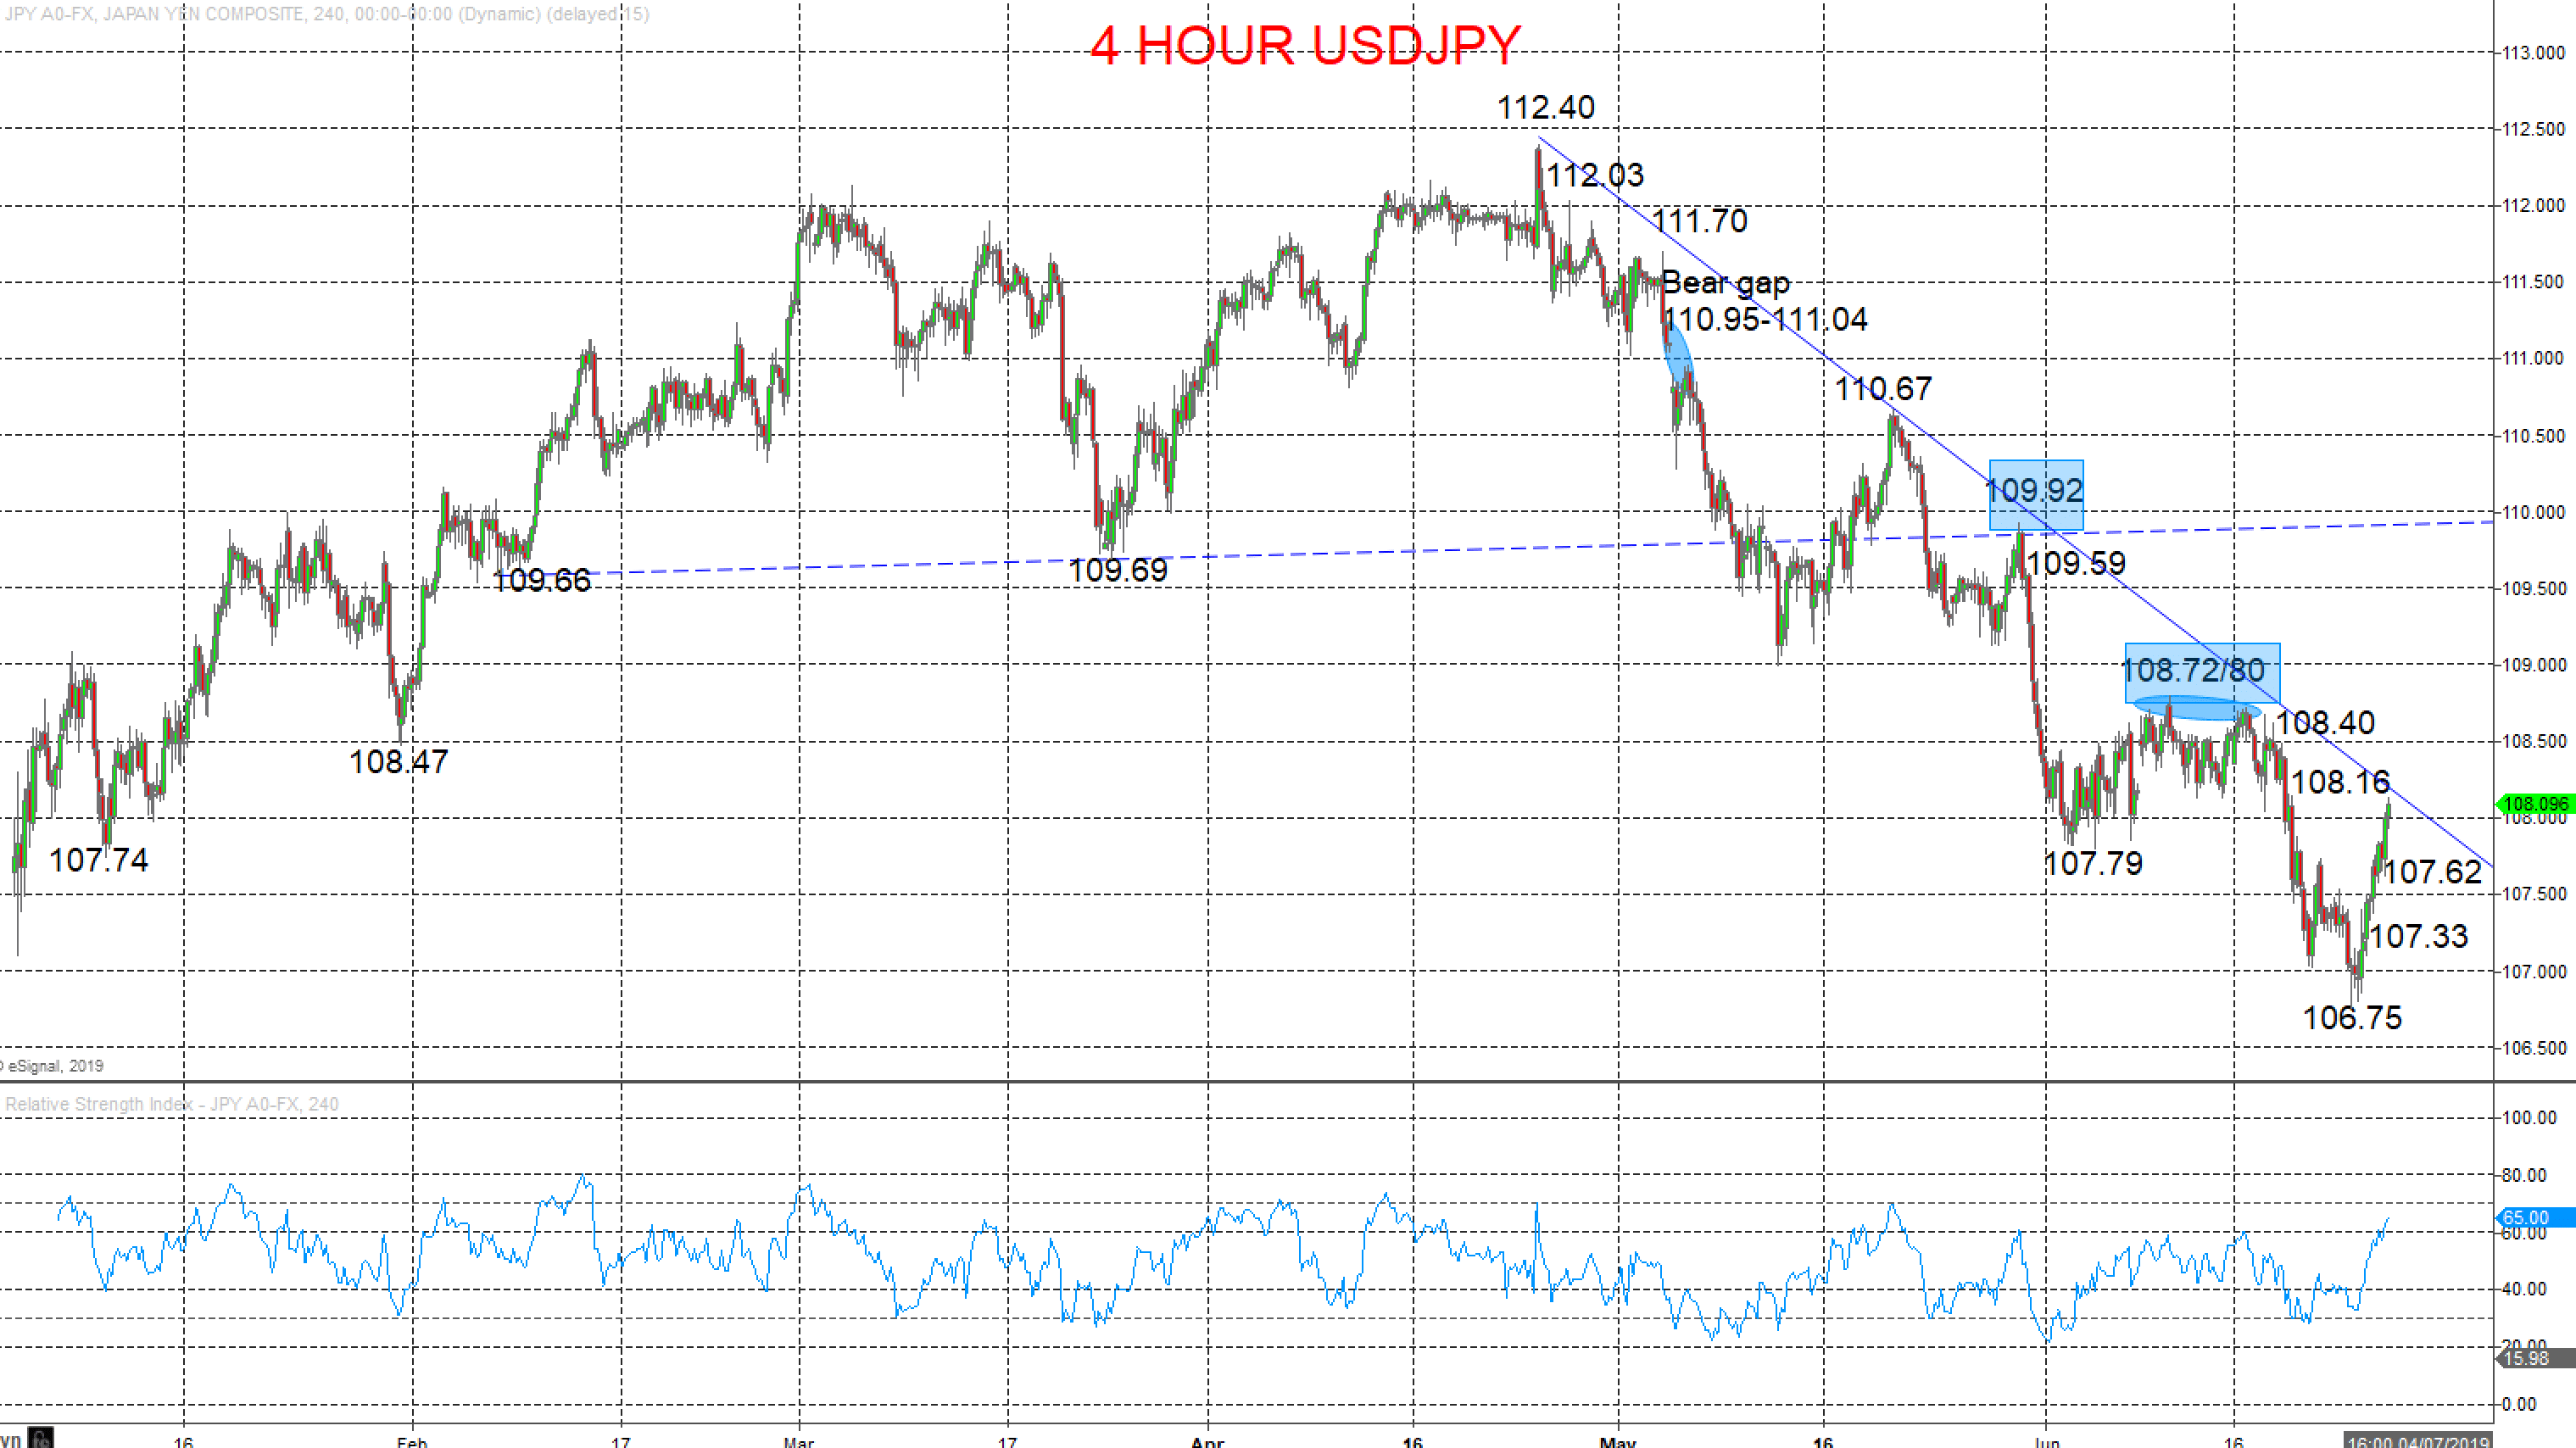Image resolution: width=2576 pixels, height=1448 pixels.
Task: Click the Feb label on time axis
Action: click(x=412, y=1441)
